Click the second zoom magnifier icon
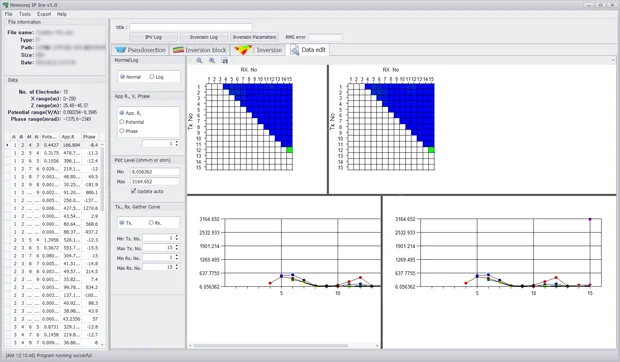 pos(212,60)
